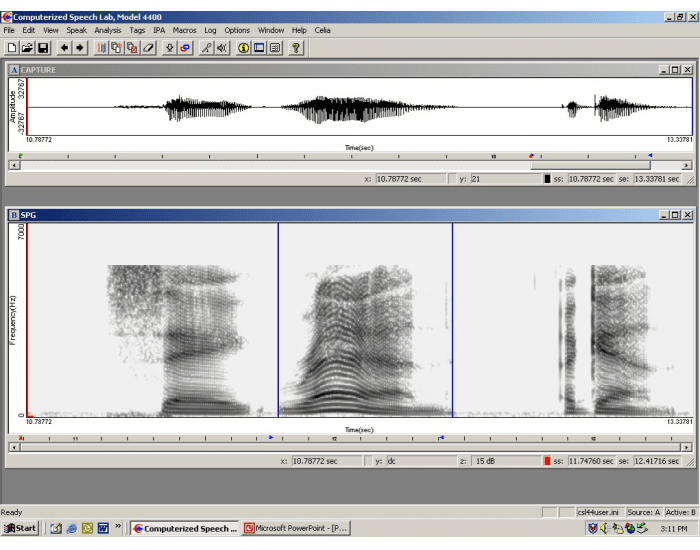The width and height of the screenshot is (700, 550).
Task: Click the red marker on CAPTURE timeline ruler
Action: (531, 155)
